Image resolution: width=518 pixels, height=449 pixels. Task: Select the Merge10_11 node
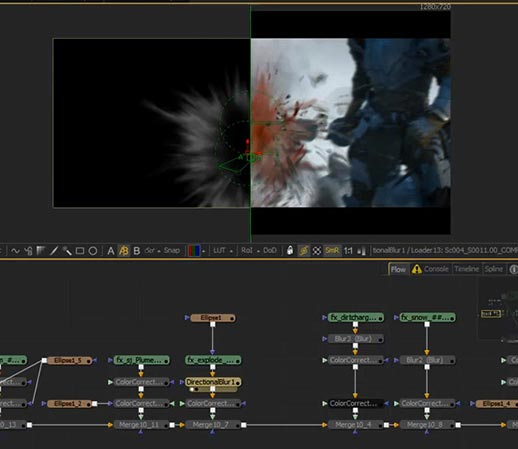(x=141, y=425)
